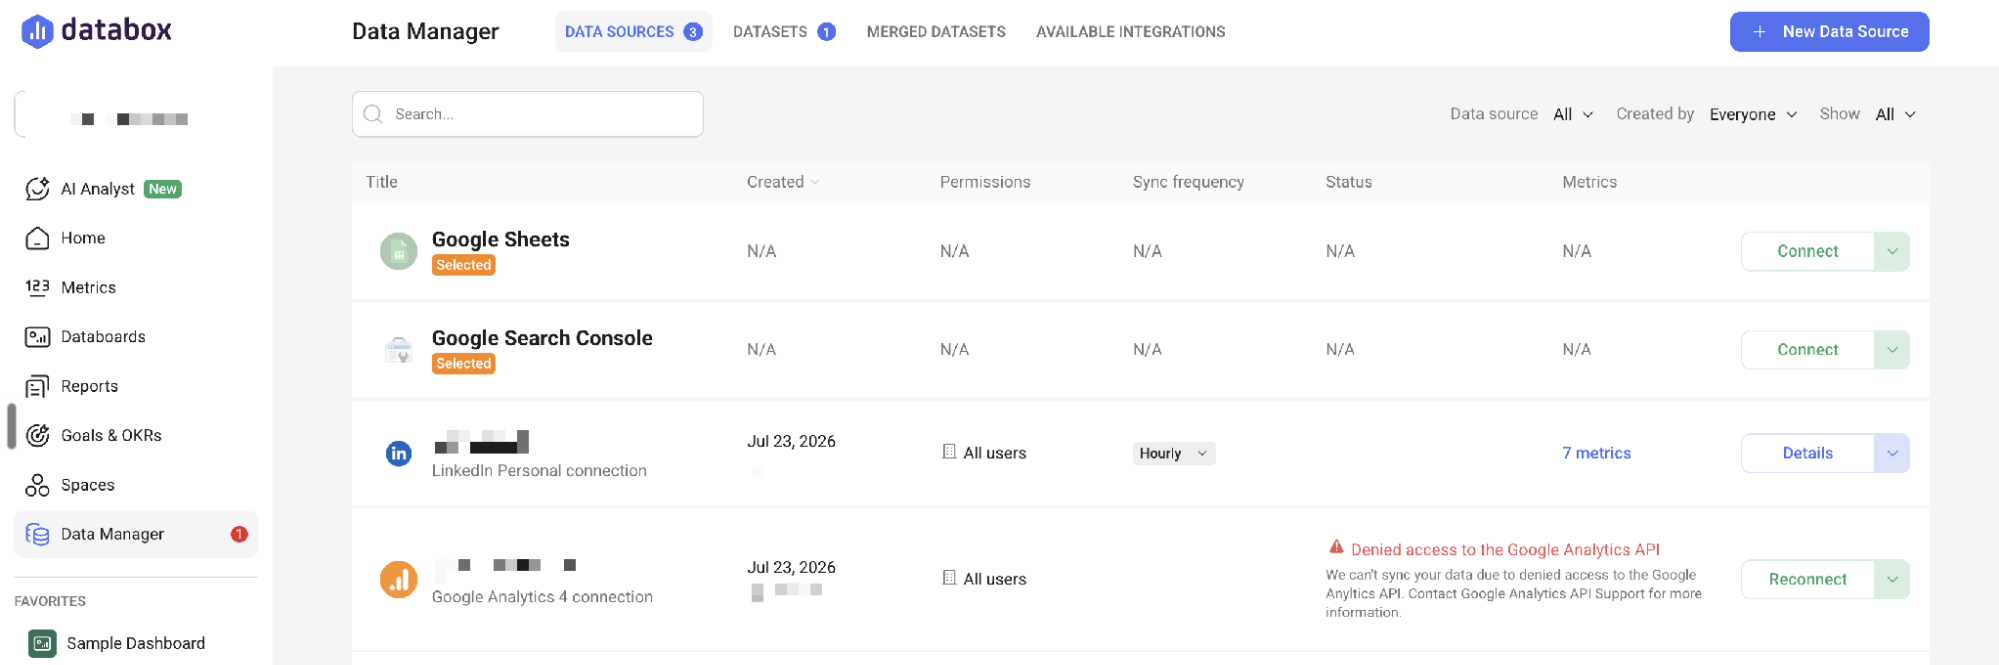The image size is (1999, 665).
Task: Click the search magnifier icon
Action: pos(373,114)
